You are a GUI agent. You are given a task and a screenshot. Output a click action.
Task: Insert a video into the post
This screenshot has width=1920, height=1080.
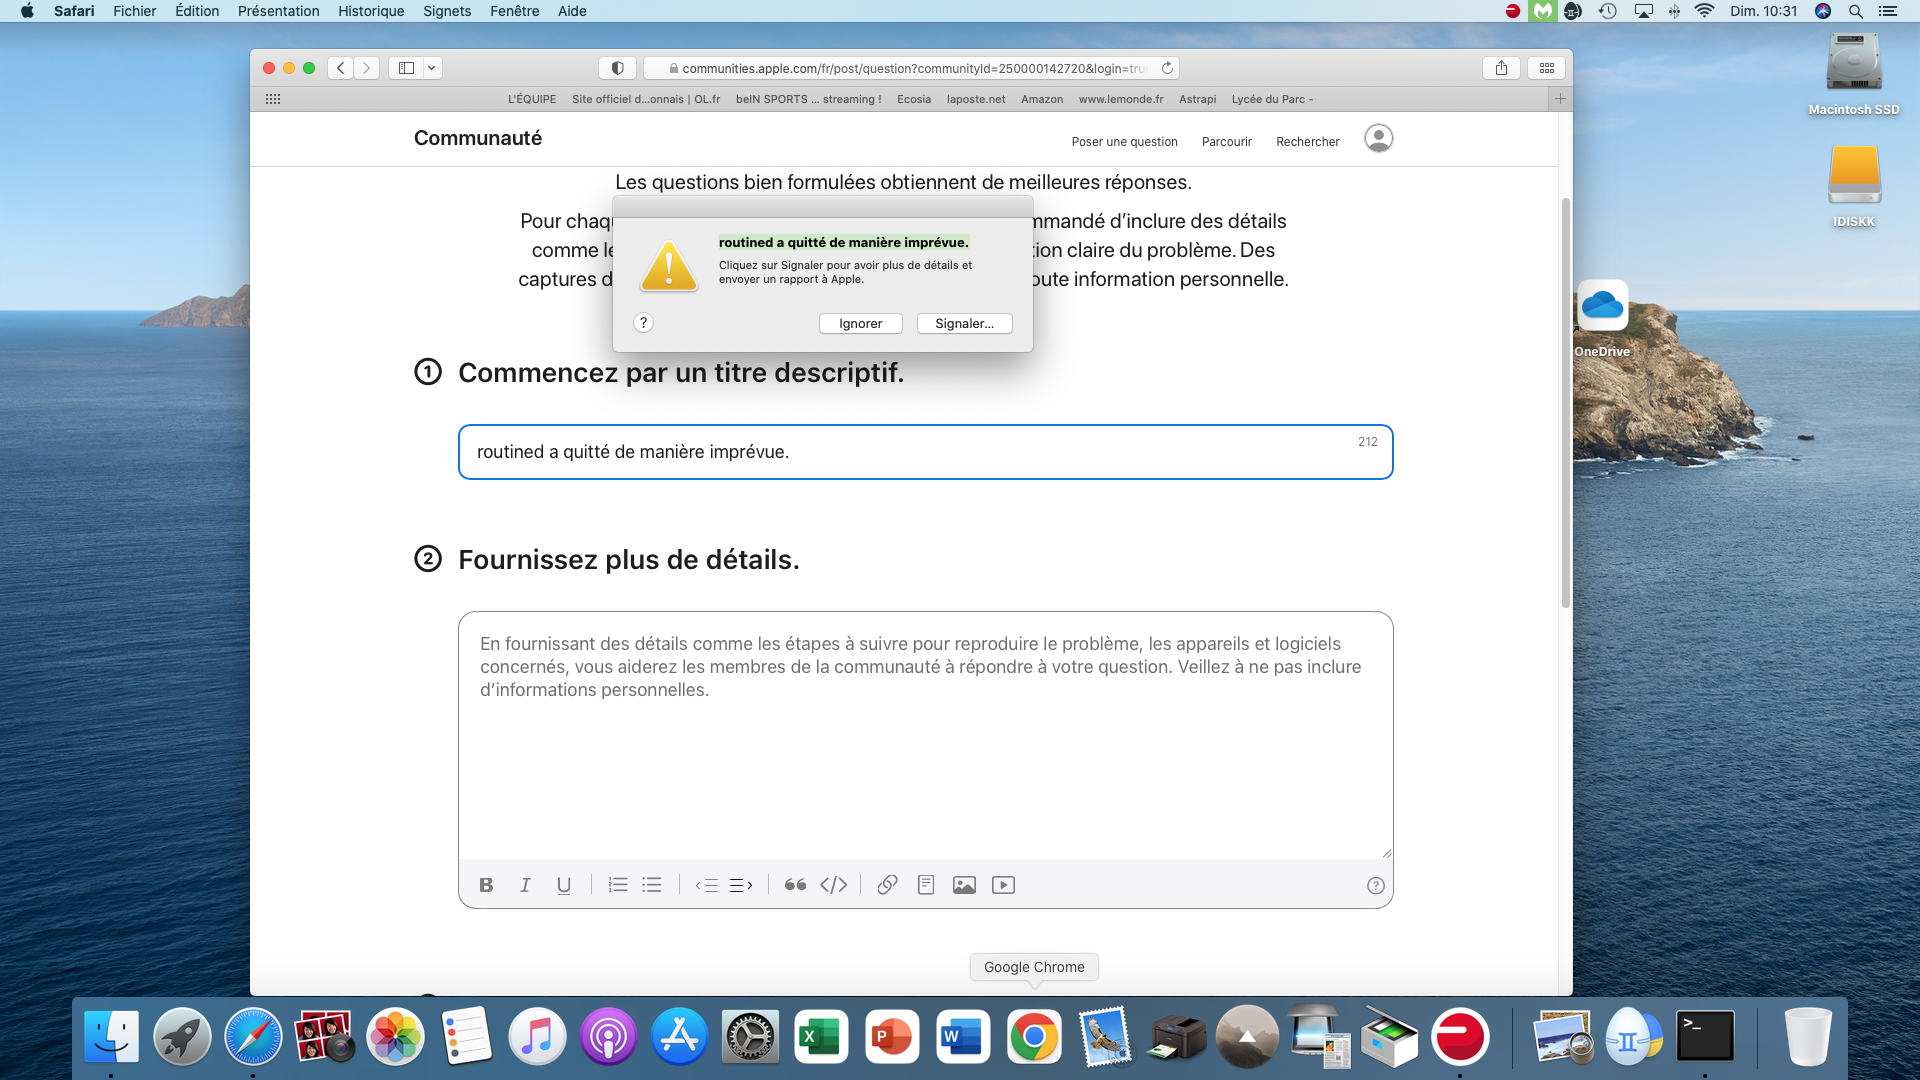click(x=1003, y=885)
